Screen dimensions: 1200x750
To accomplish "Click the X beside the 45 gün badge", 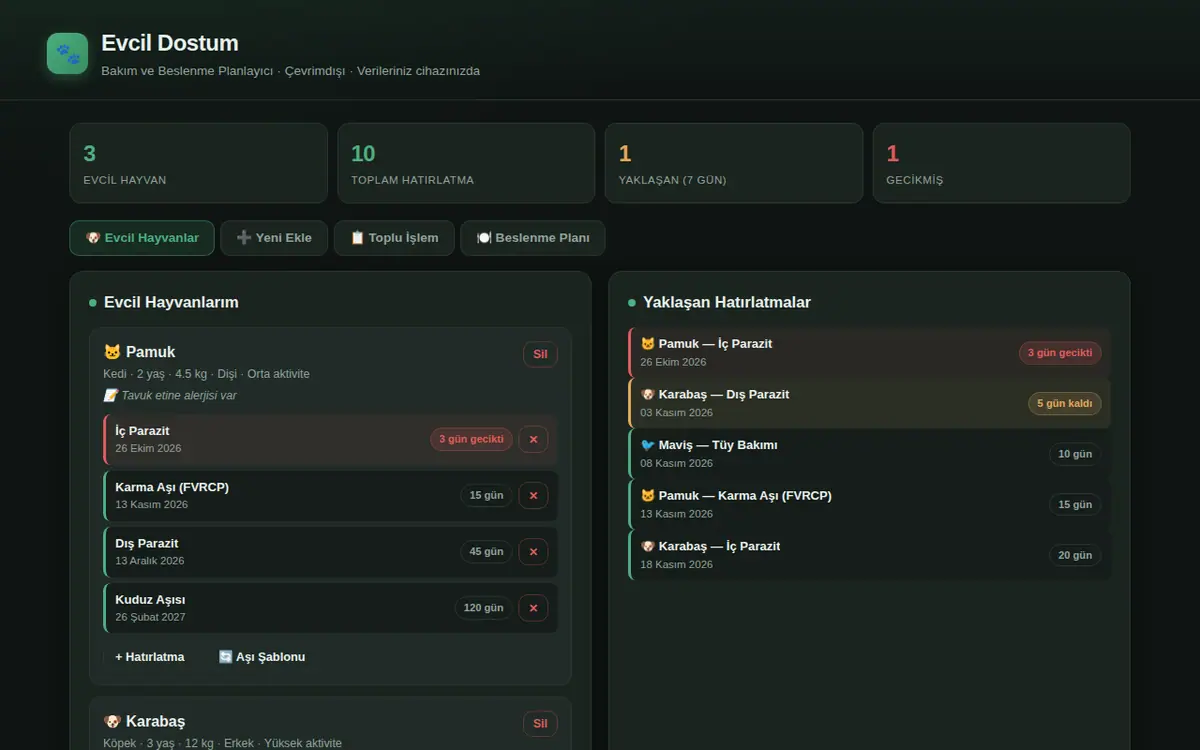I will point(533,551).
